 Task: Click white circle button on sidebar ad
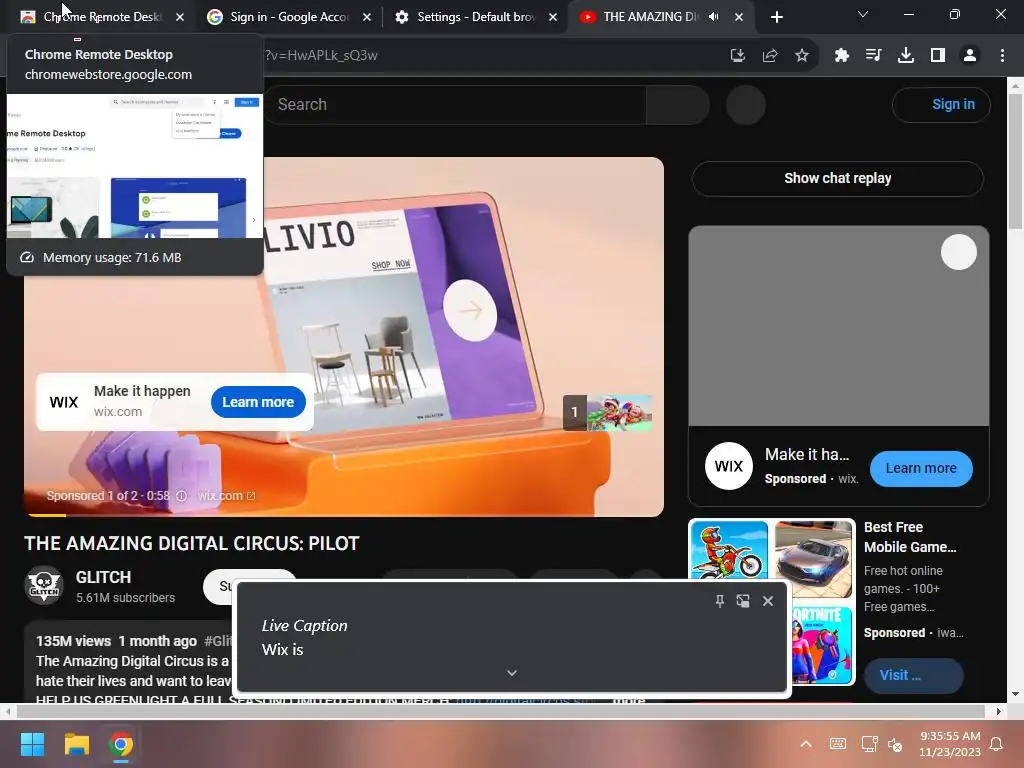click(959, 252)
